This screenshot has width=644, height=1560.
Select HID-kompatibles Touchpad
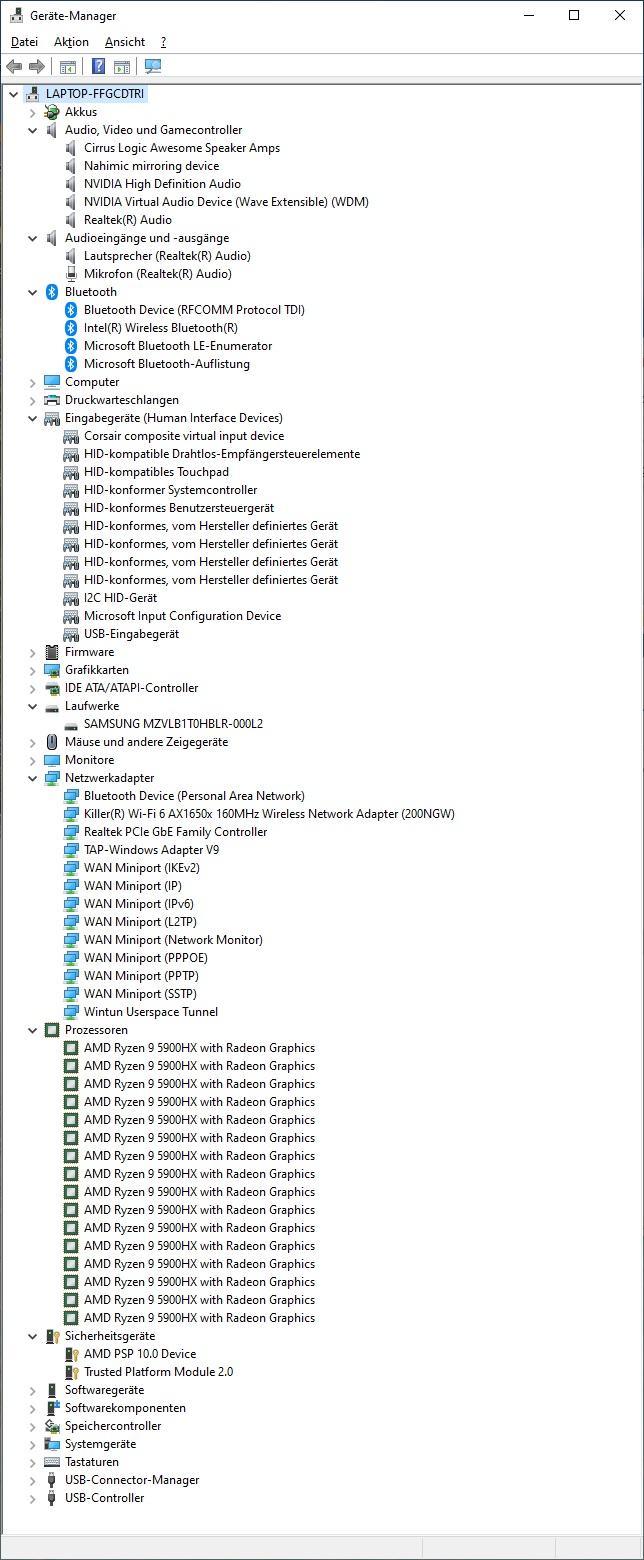click(x=156, y=472)
